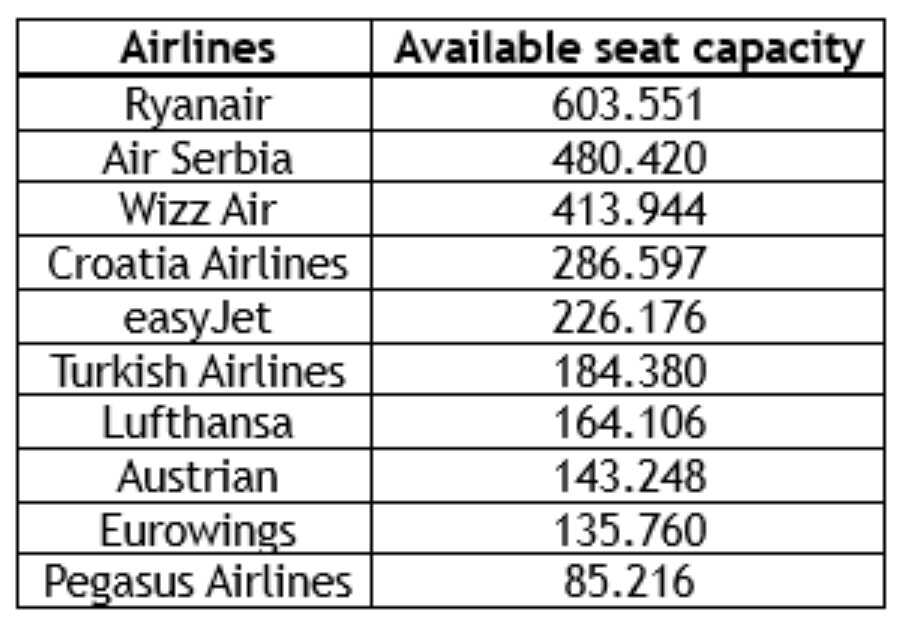Viewport: 906px width, 637px height.
Task: Select the Turkish Airlines cell
Action: click(197, 370)
